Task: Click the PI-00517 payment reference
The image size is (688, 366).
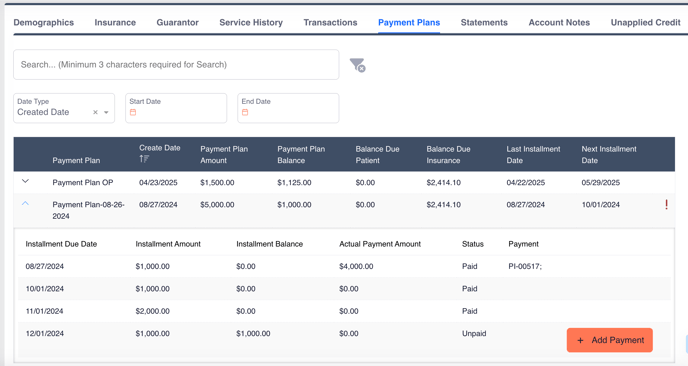Action: (525, 266)
